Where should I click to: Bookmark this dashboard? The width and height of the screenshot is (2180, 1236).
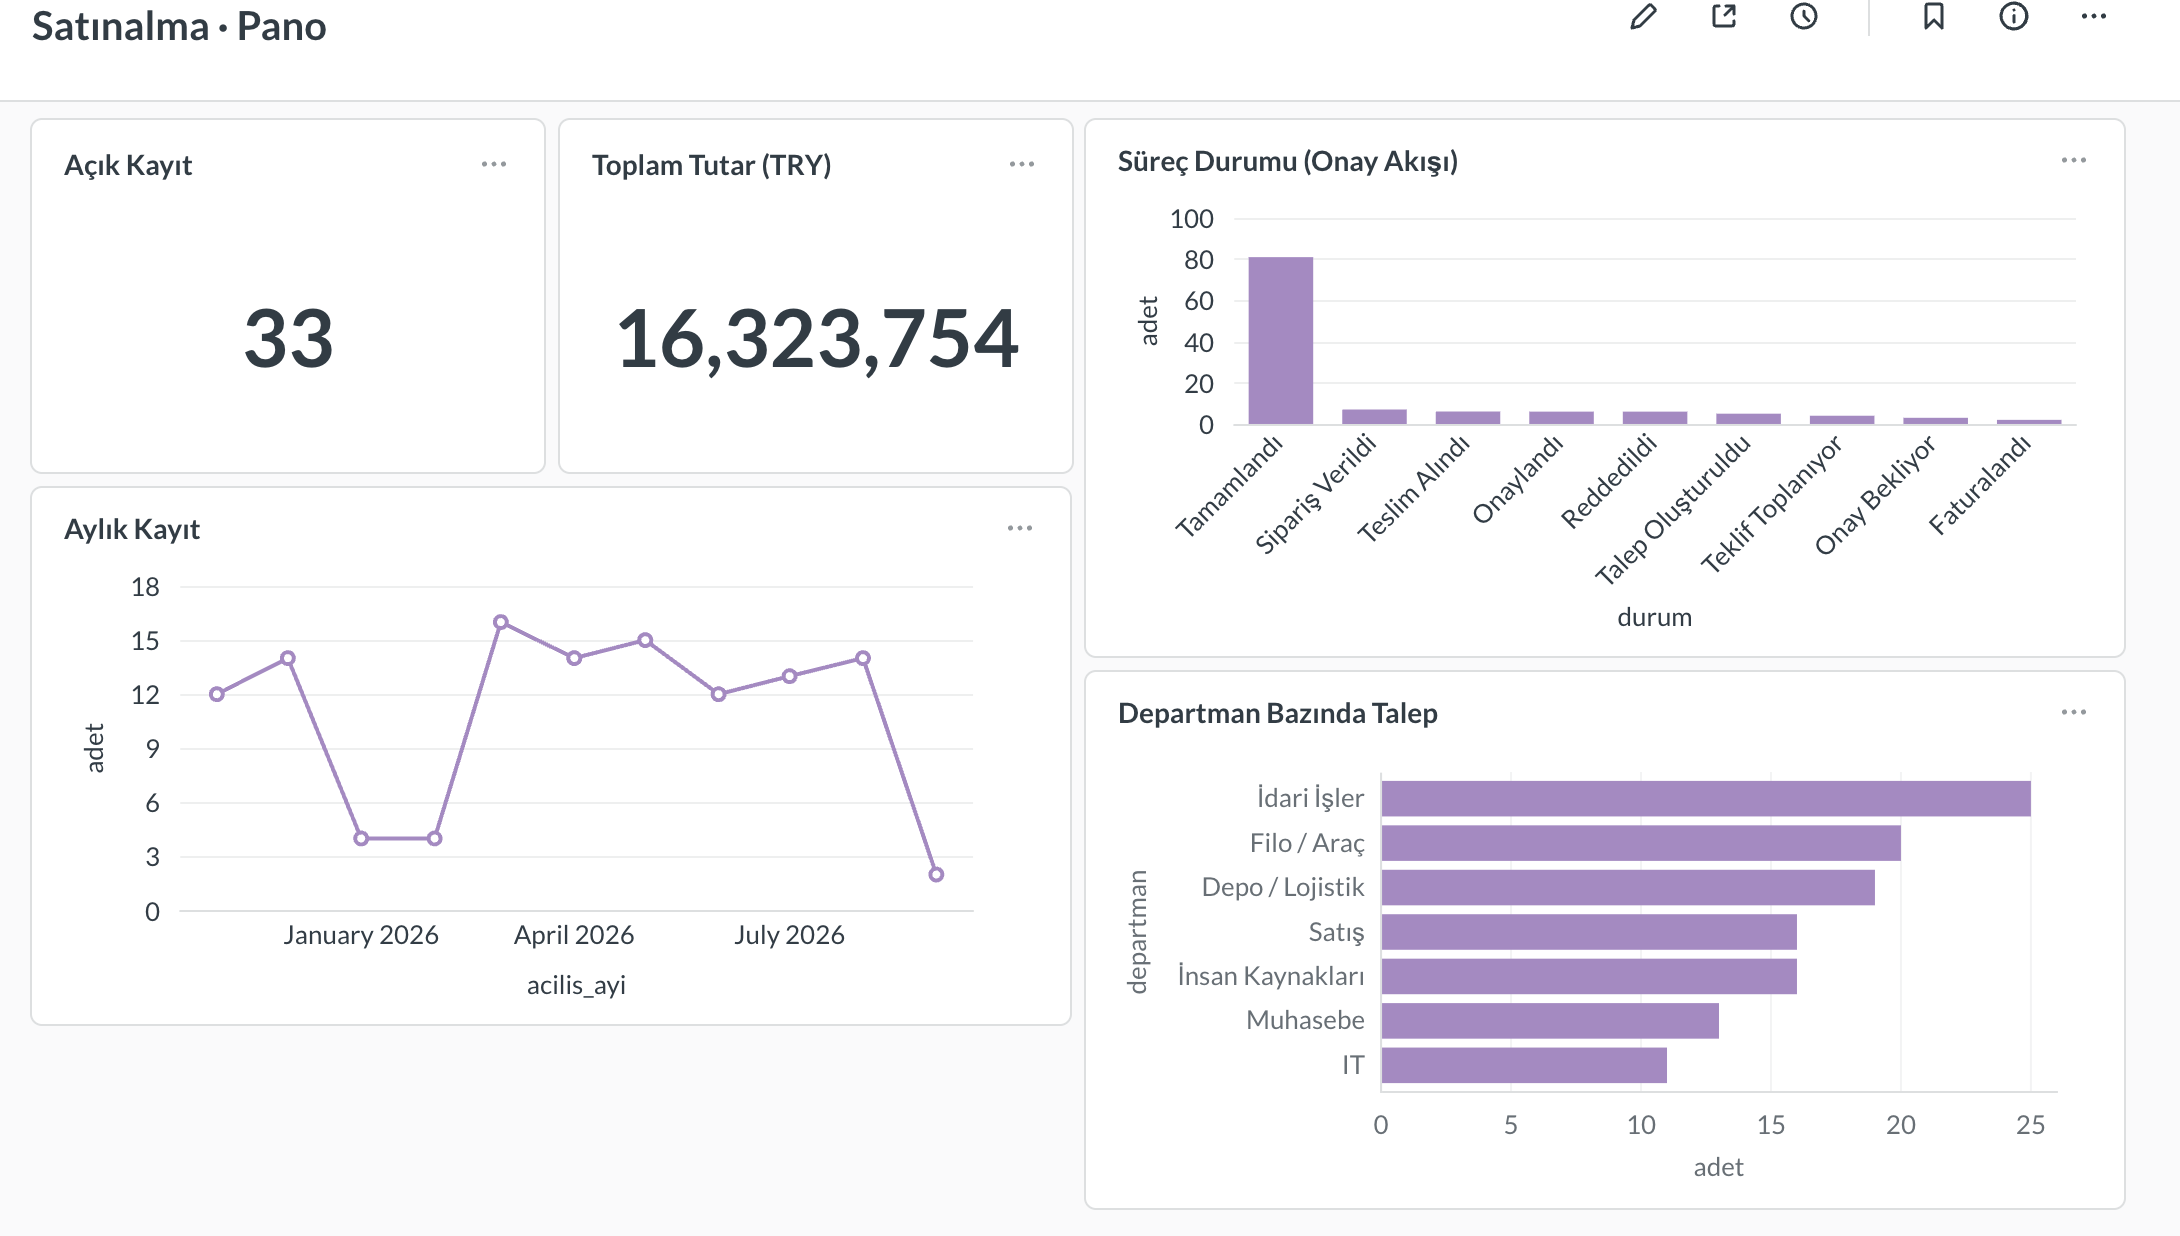[x=1934, y=16]
